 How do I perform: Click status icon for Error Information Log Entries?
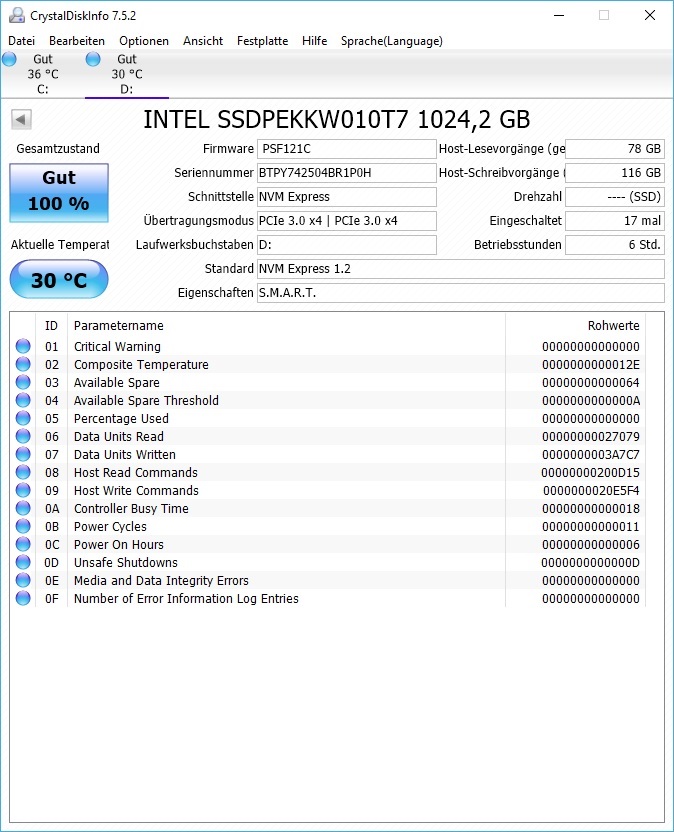click(23, 599)
